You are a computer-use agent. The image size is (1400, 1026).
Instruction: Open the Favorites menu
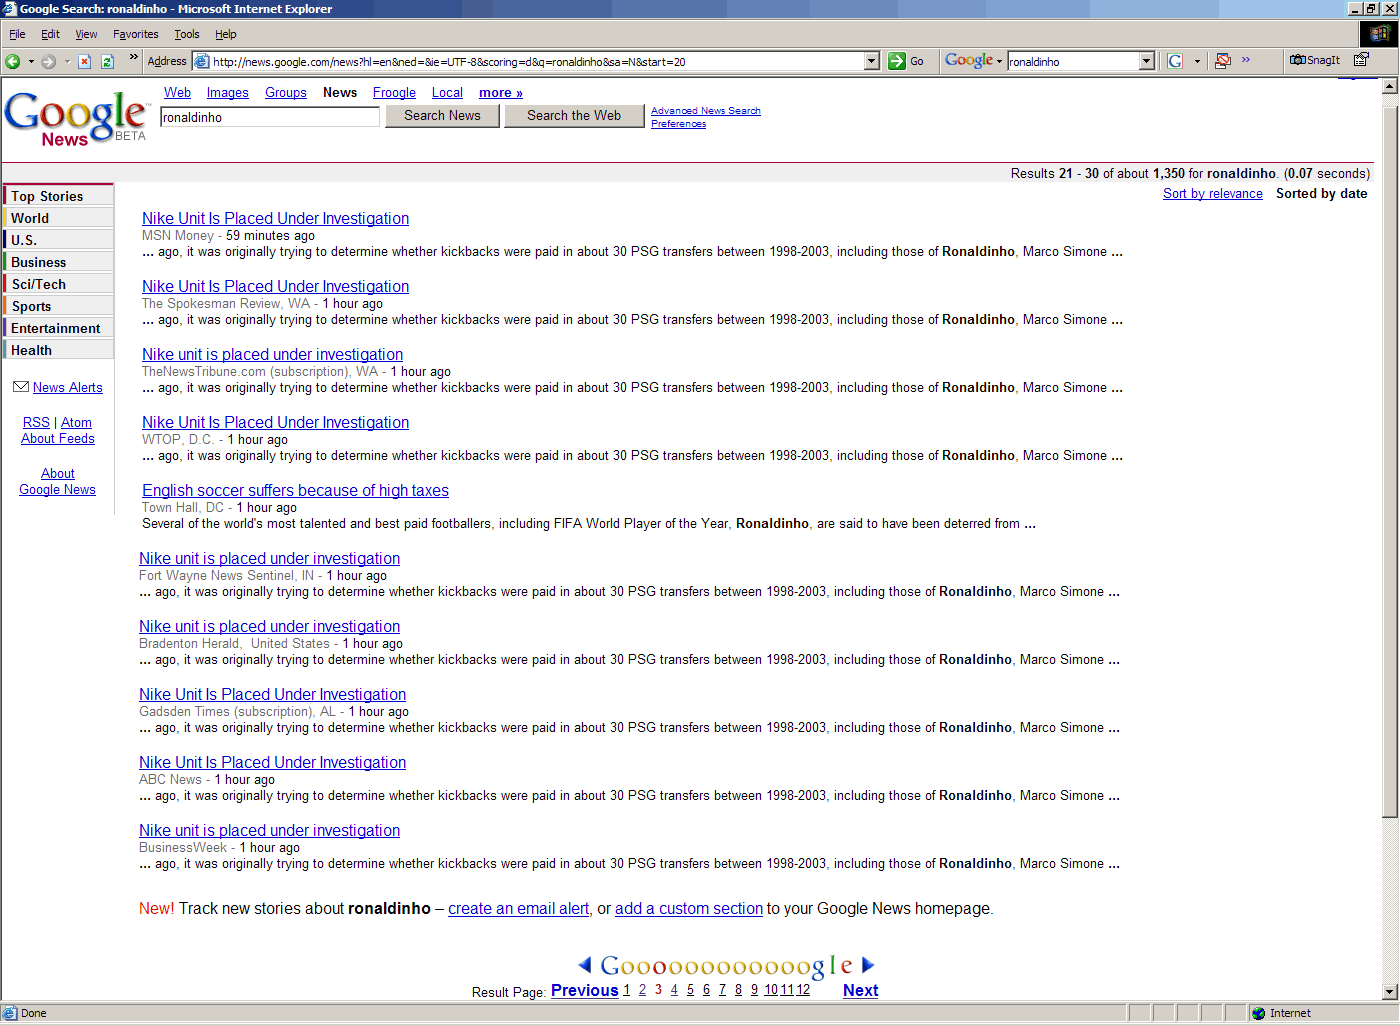[x=135, y=34]
